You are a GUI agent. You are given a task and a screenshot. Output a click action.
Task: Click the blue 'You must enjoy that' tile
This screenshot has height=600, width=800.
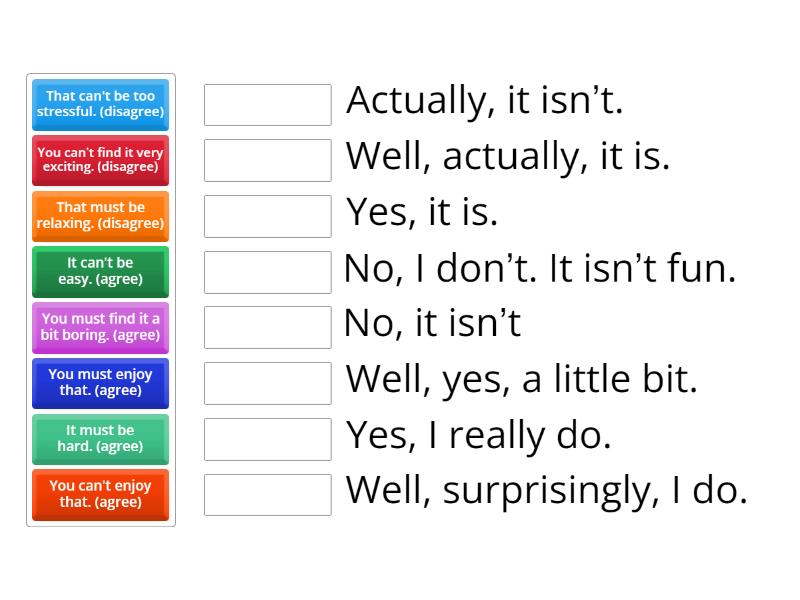click(100, 383)
